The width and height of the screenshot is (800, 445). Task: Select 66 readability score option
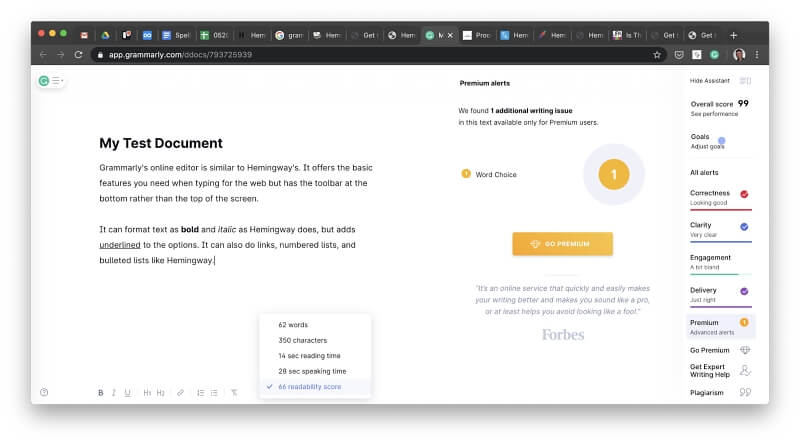315,387
